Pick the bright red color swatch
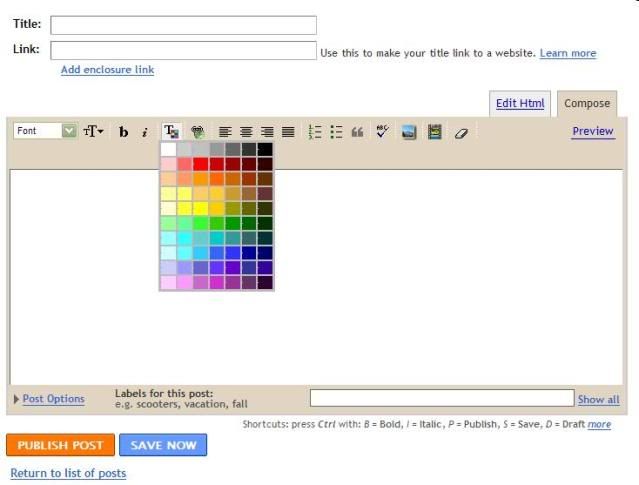 (x=201, y=164)
